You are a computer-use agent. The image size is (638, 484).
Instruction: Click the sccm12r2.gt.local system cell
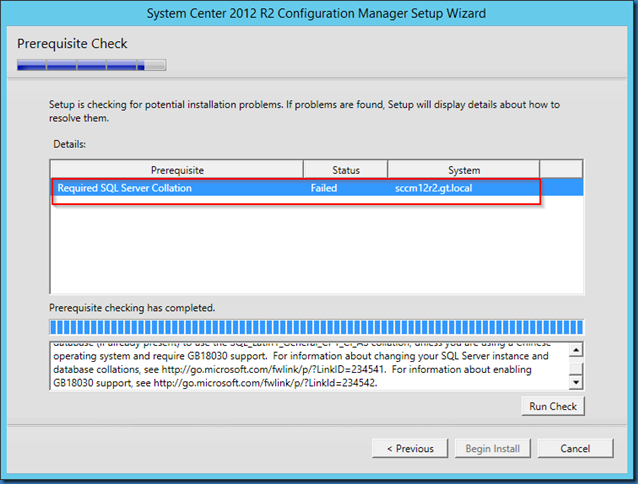pos(433,188)
